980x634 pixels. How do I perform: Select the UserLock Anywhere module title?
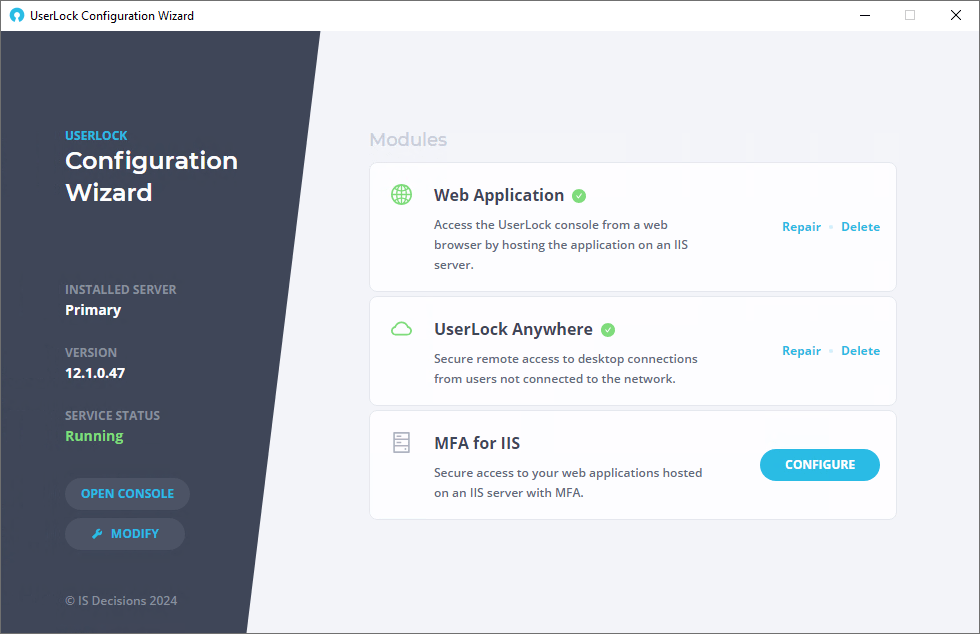tap(513, 329)
